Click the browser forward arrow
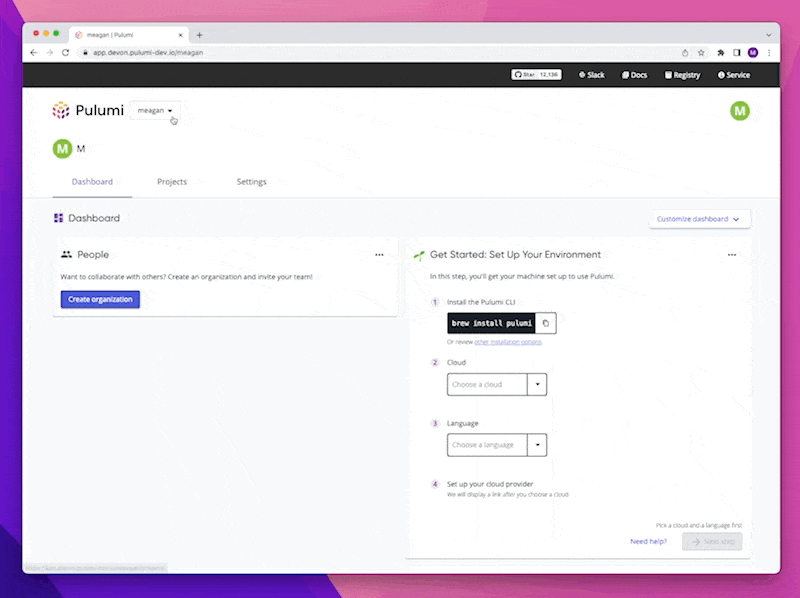The height and width of the screenshot is (598, 800). pyautogui.click(x=49, y=53)
